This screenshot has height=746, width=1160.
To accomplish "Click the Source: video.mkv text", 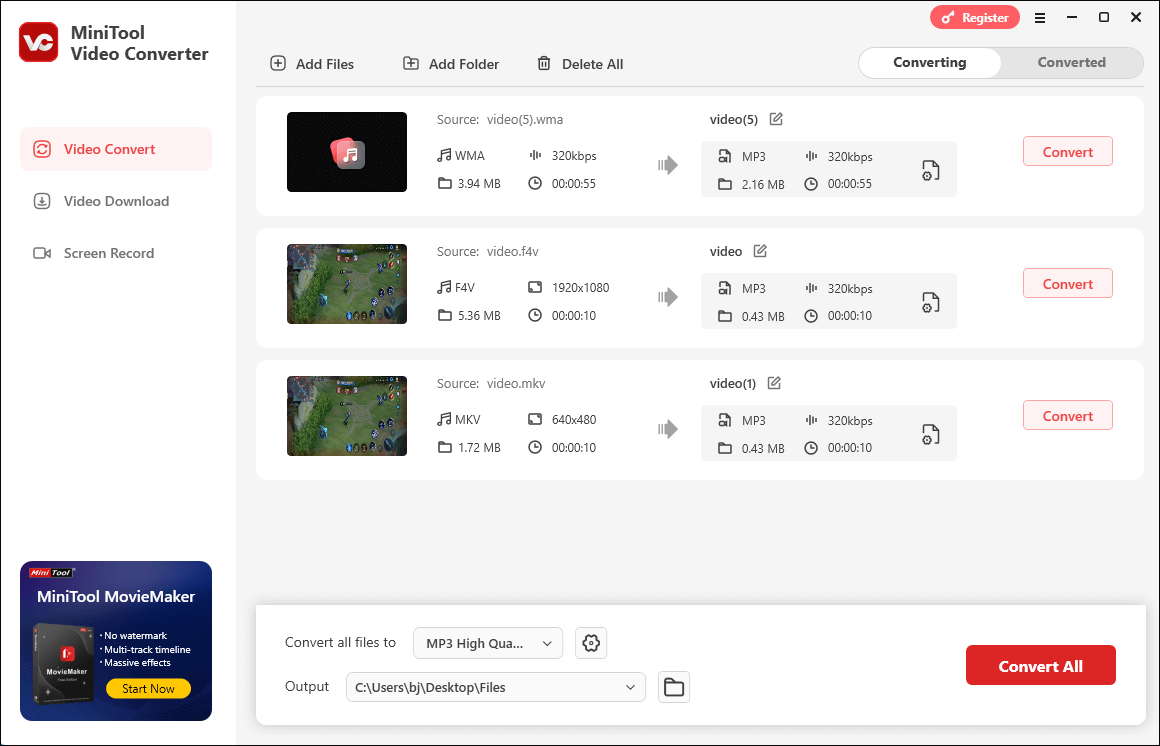I will 490,383.
